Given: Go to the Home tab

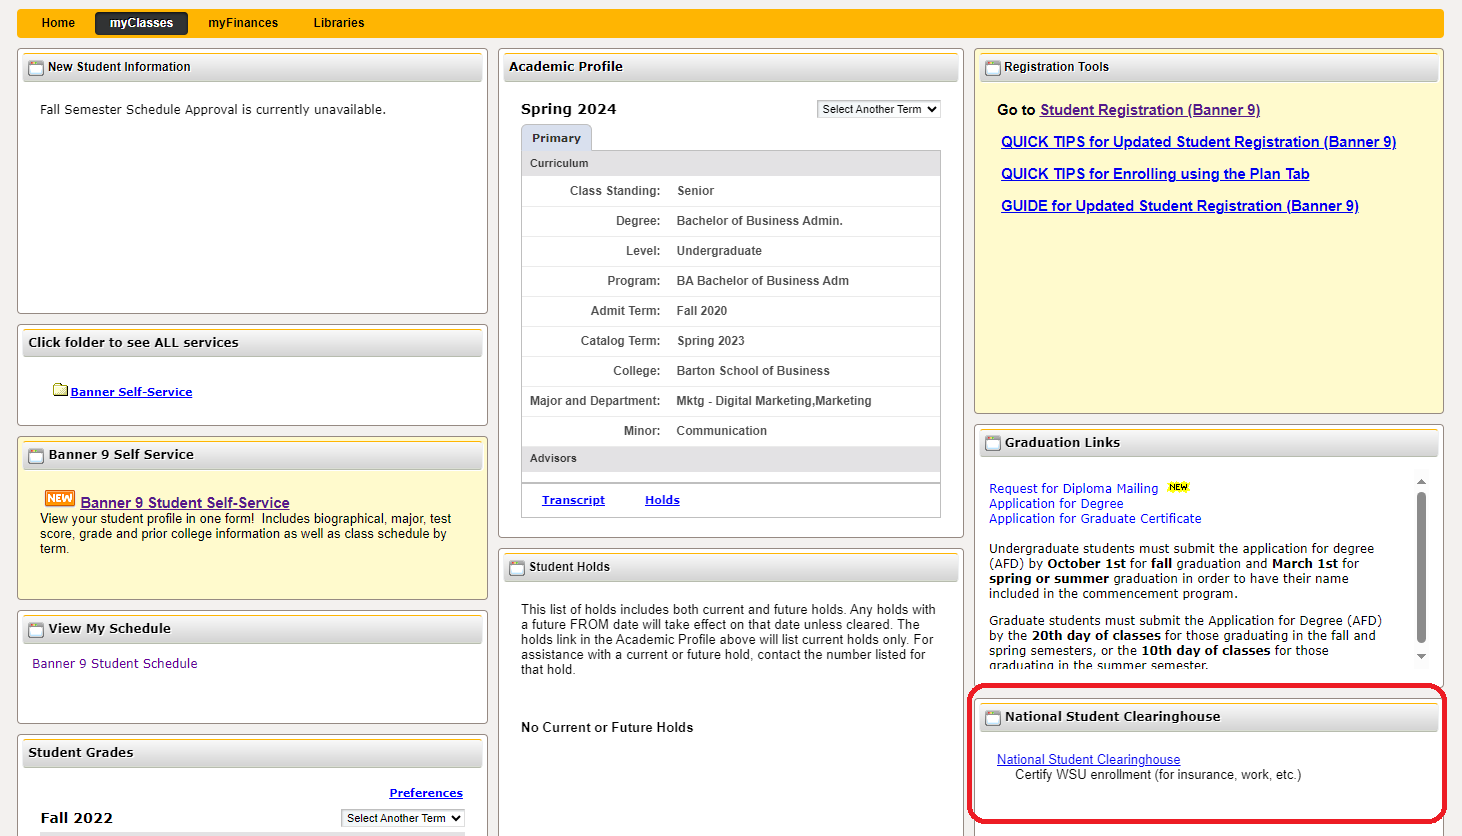Looking at the screenshot, I should [58, 23].
